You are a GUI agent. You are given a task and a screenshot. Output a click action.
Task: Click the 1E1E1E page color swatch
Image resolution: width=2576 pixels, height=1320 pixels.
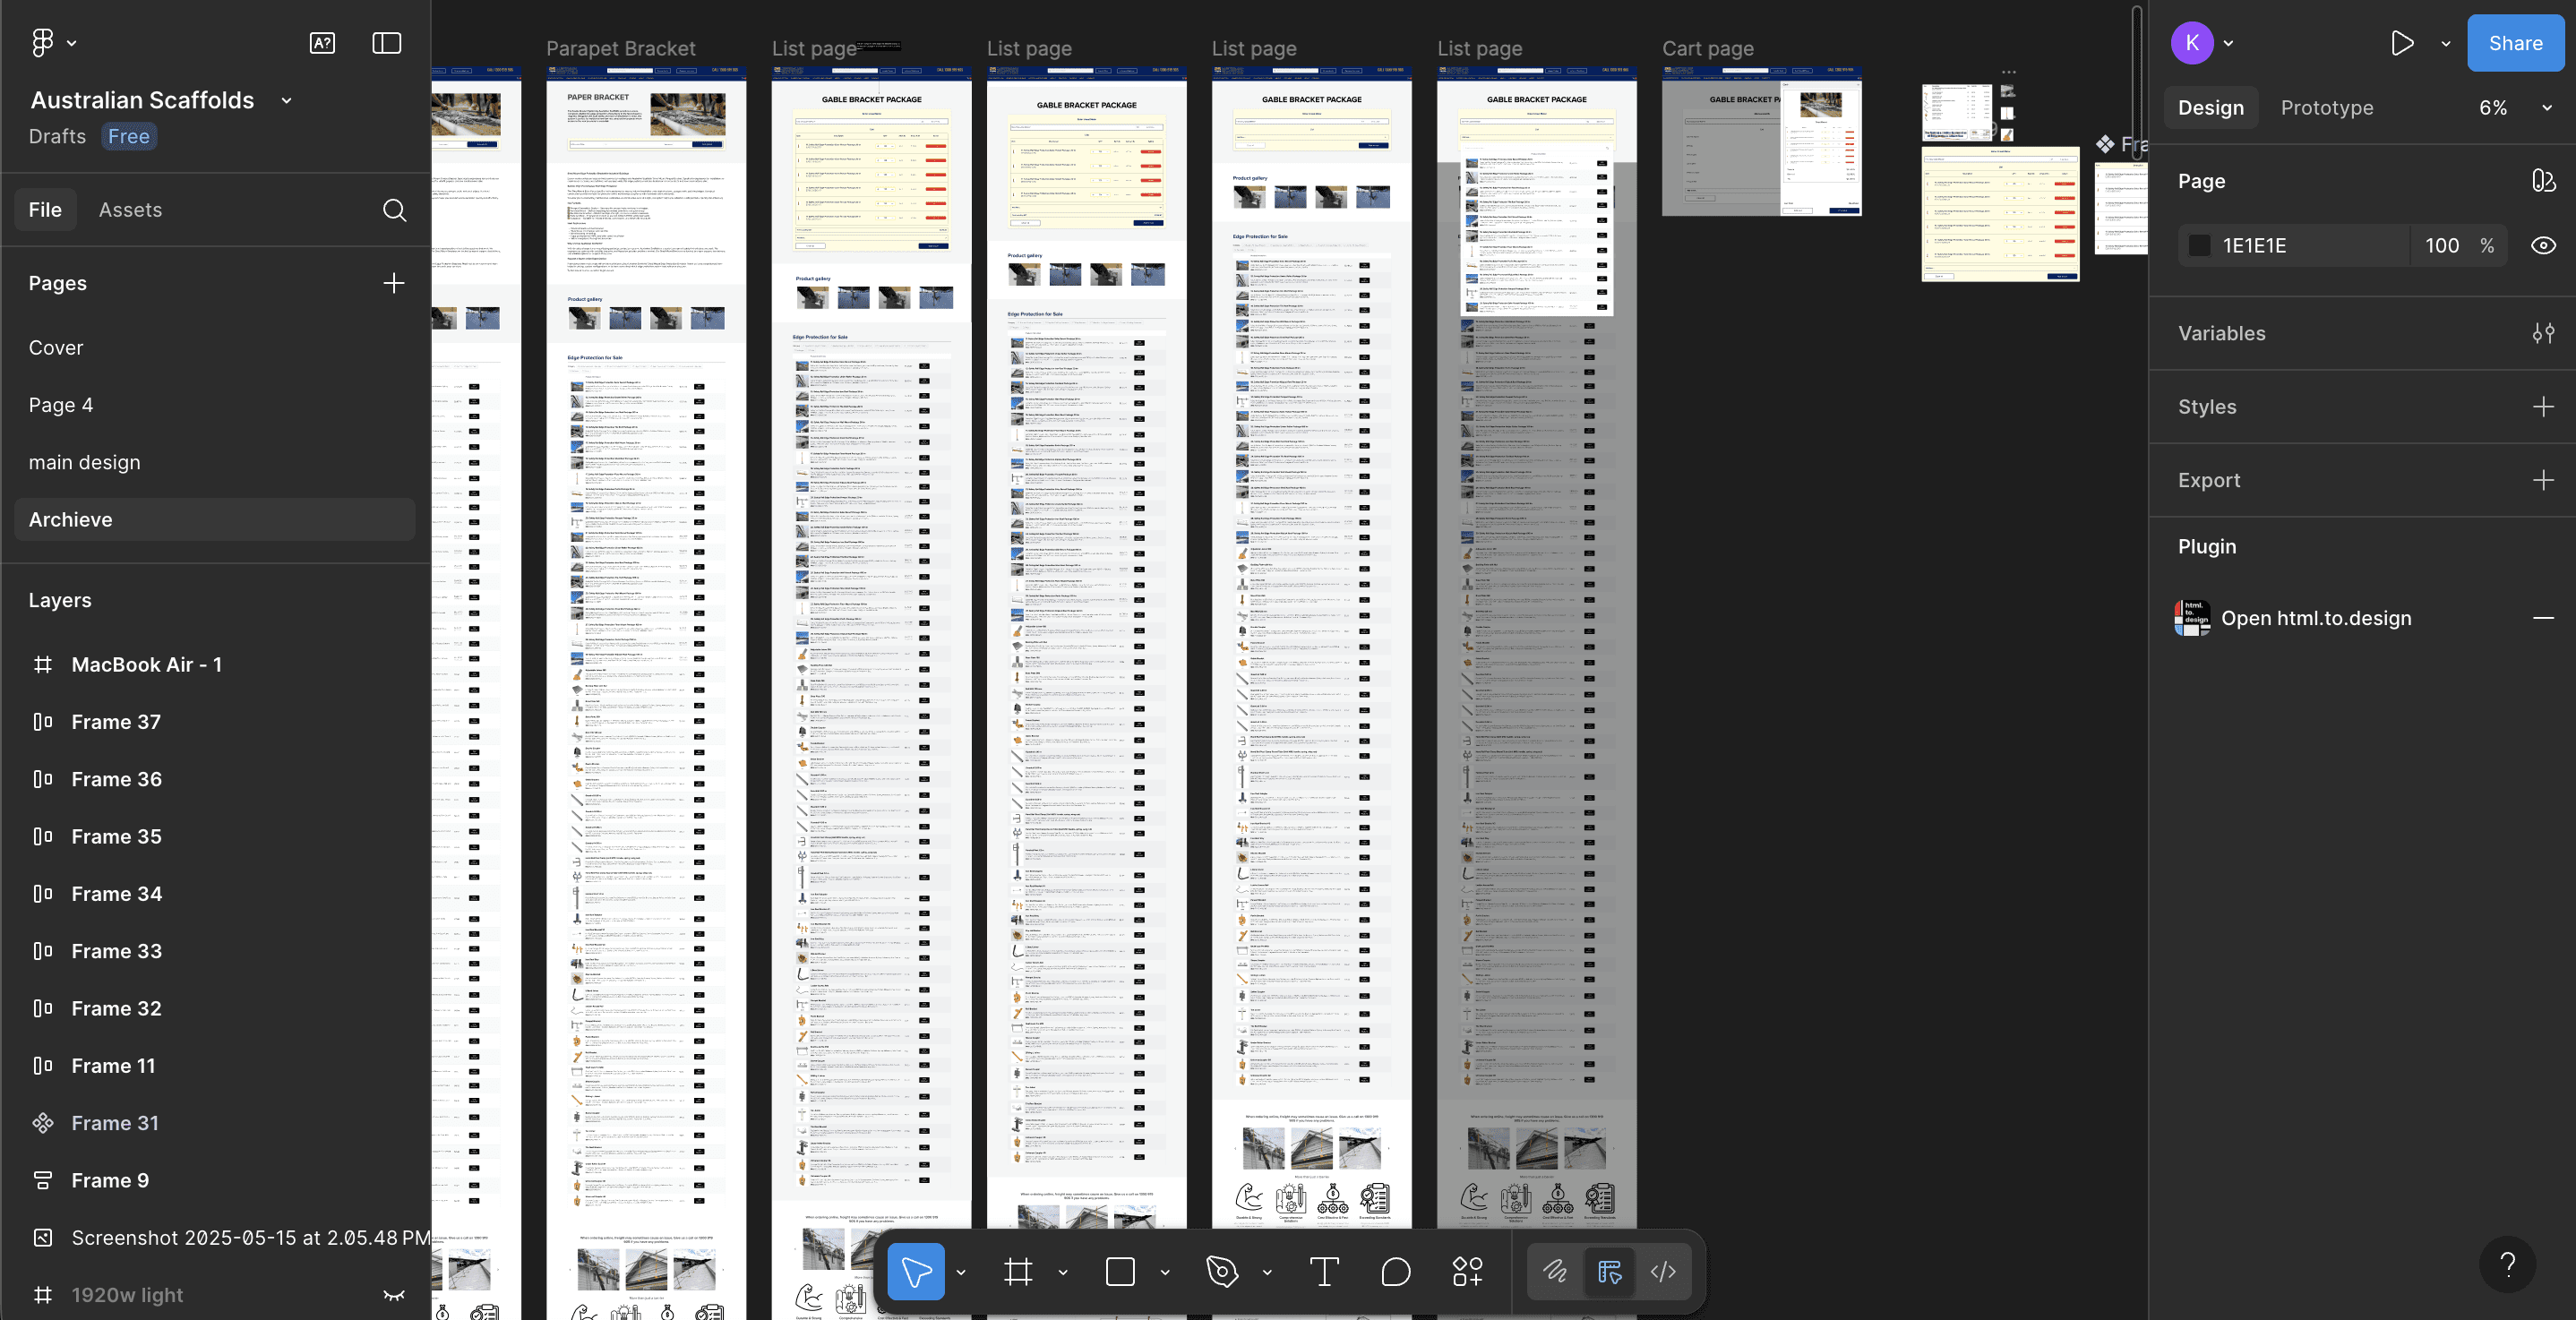click(x=2199, y=246)
